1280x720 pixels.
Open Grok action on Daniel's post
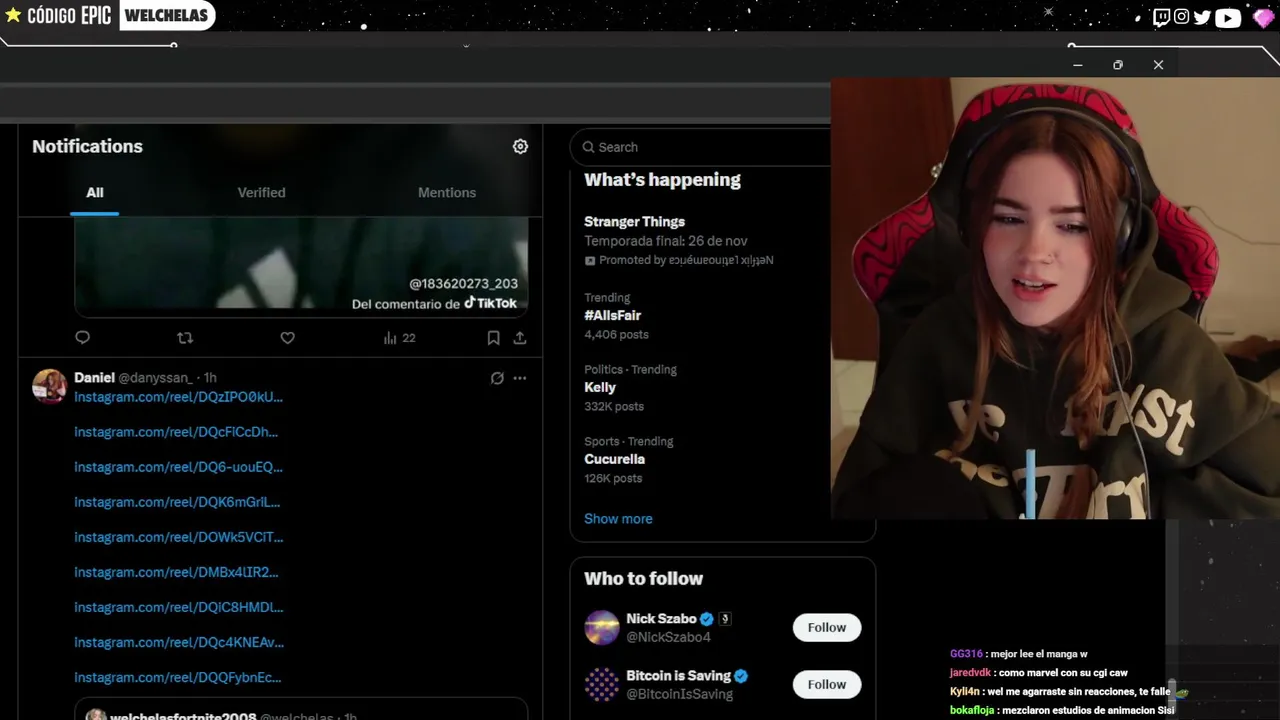[x=497, y=378]
